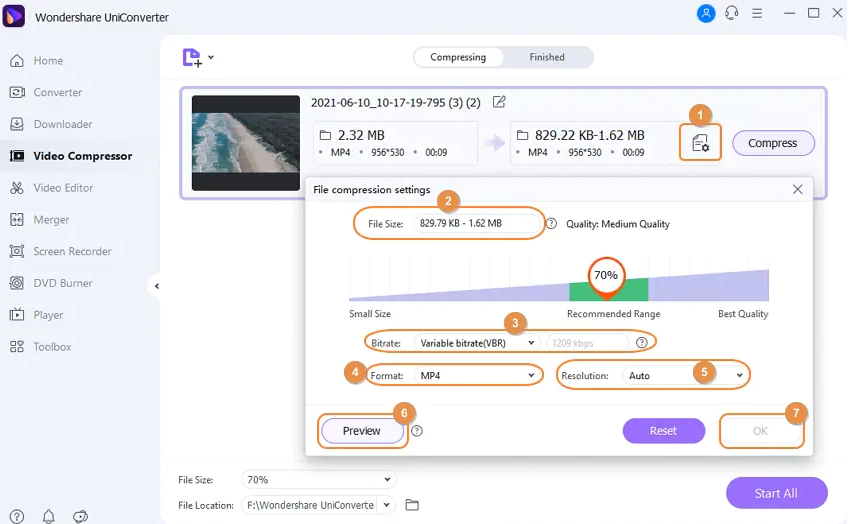Open the compression settings icon
Image resolution: width=852 pixels, height=524 pixels.
pyautogui.click(x=699, y=143)
